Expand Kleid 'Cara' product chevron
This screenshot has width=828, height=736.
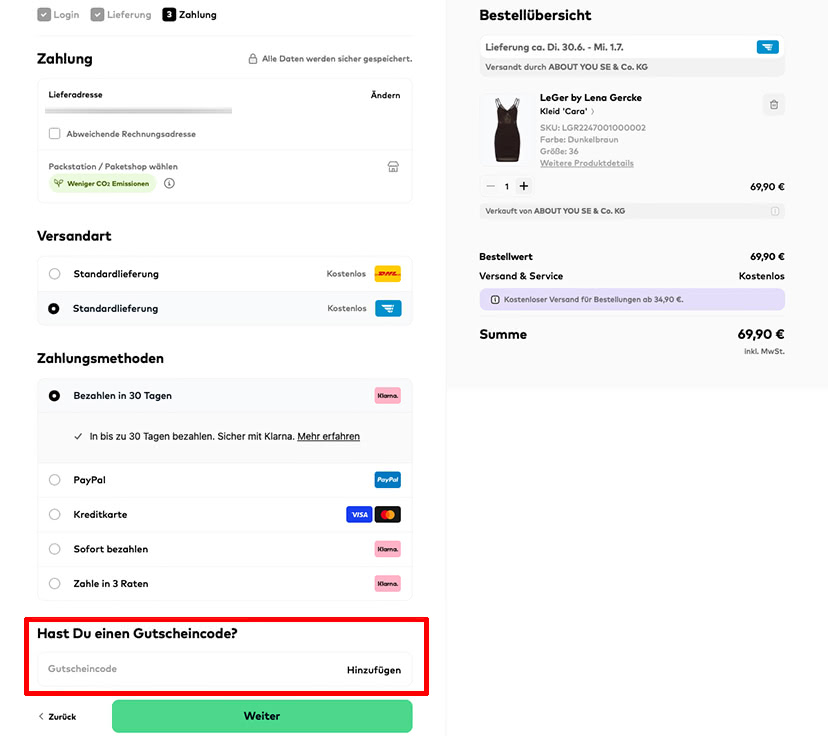(592, 111)
